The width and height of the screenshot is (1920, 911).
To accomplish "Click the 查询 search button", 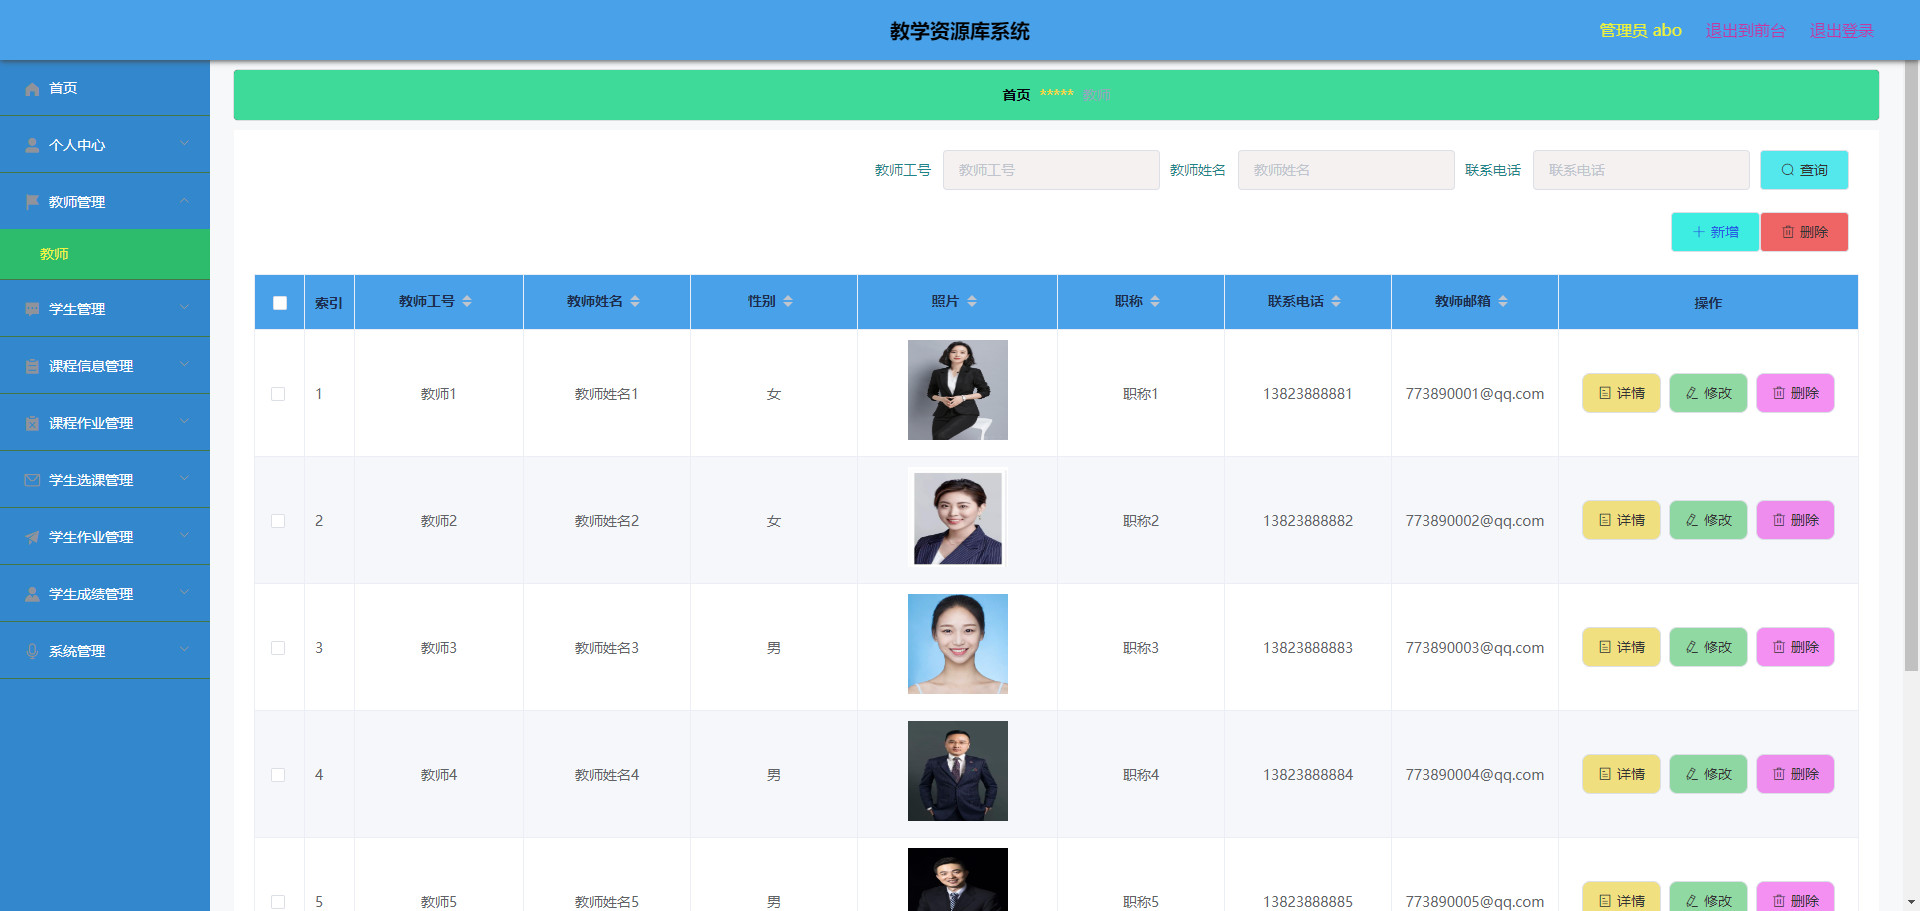I will point(1804,170).
